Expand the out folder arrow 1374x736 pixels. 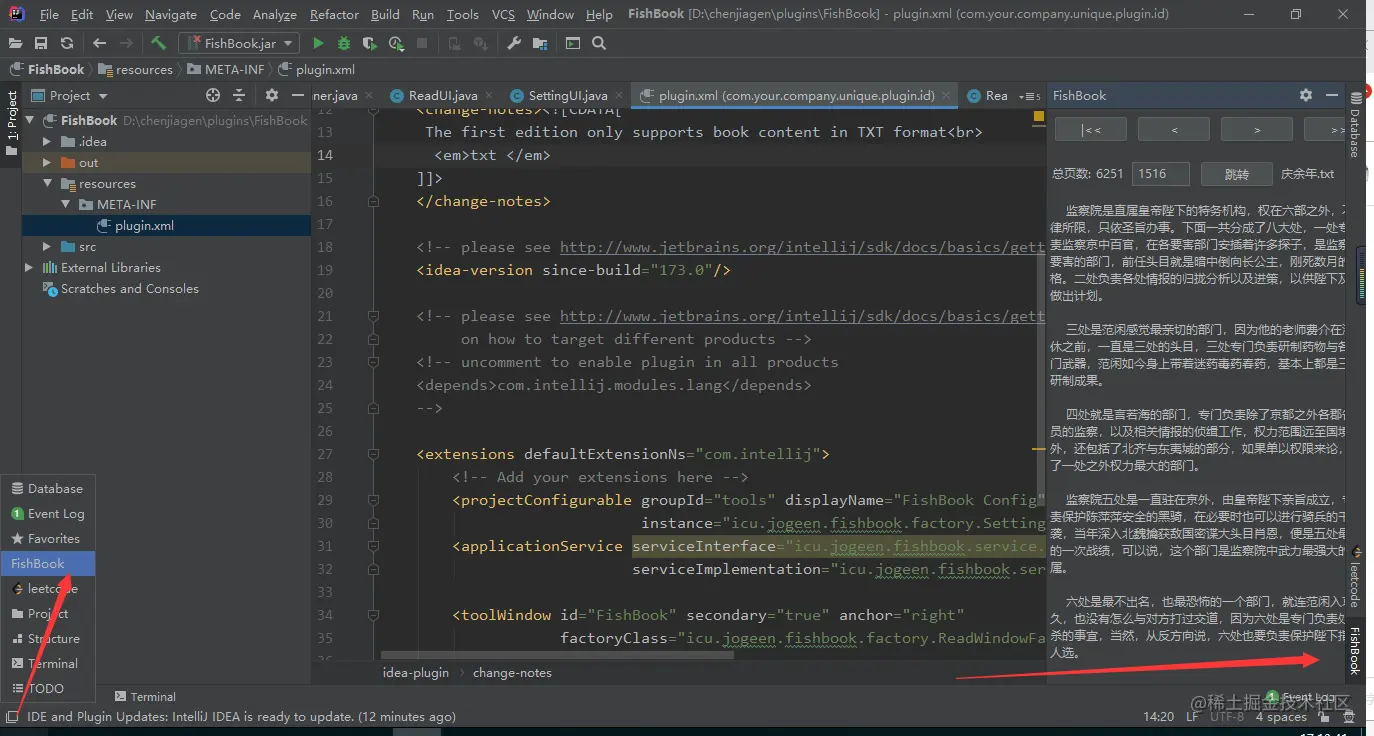pos(47,162)
